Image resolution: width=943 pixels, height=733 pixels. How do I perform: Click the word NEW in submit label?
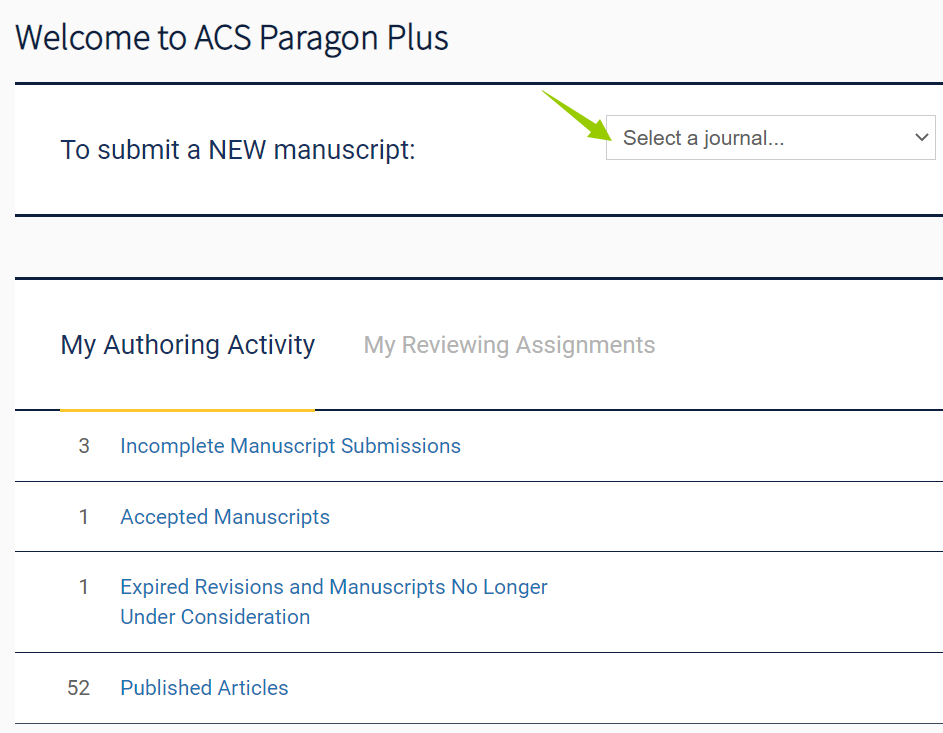237,150
